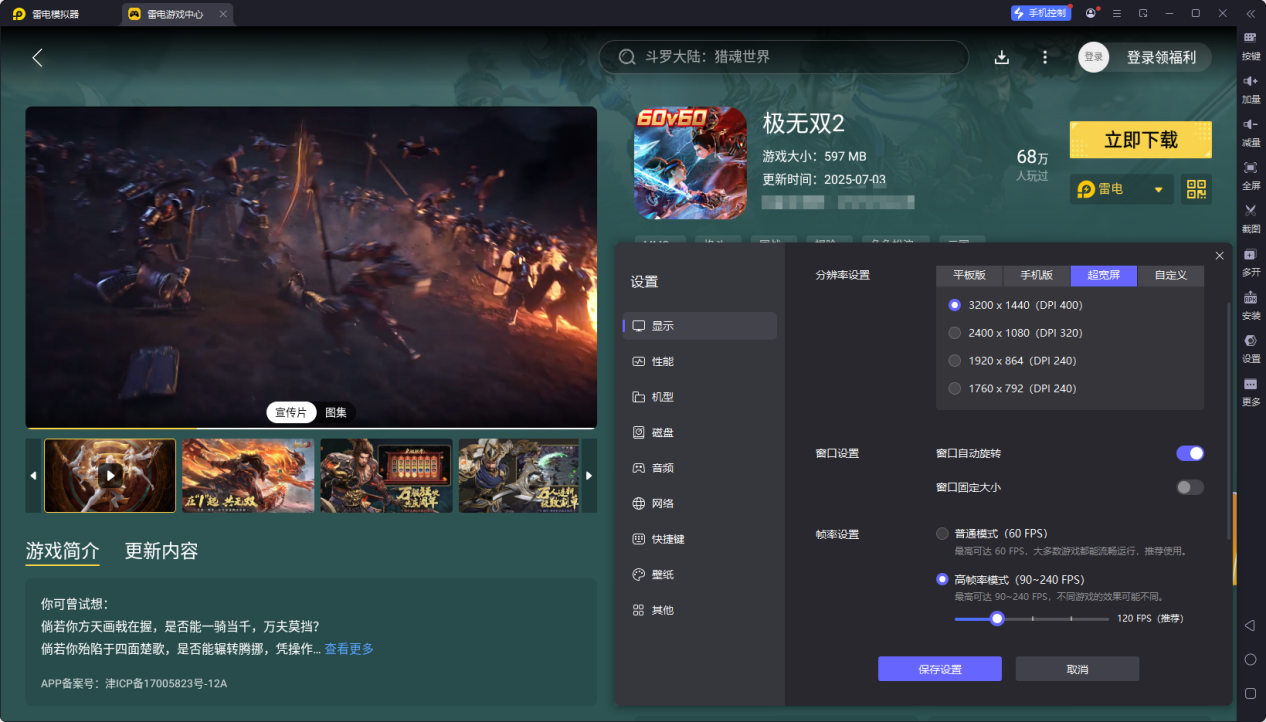This screenshot has height=722, width=1266.
Task: Switch to the 自定义 resolution tab
Action: click(1170, 274)
